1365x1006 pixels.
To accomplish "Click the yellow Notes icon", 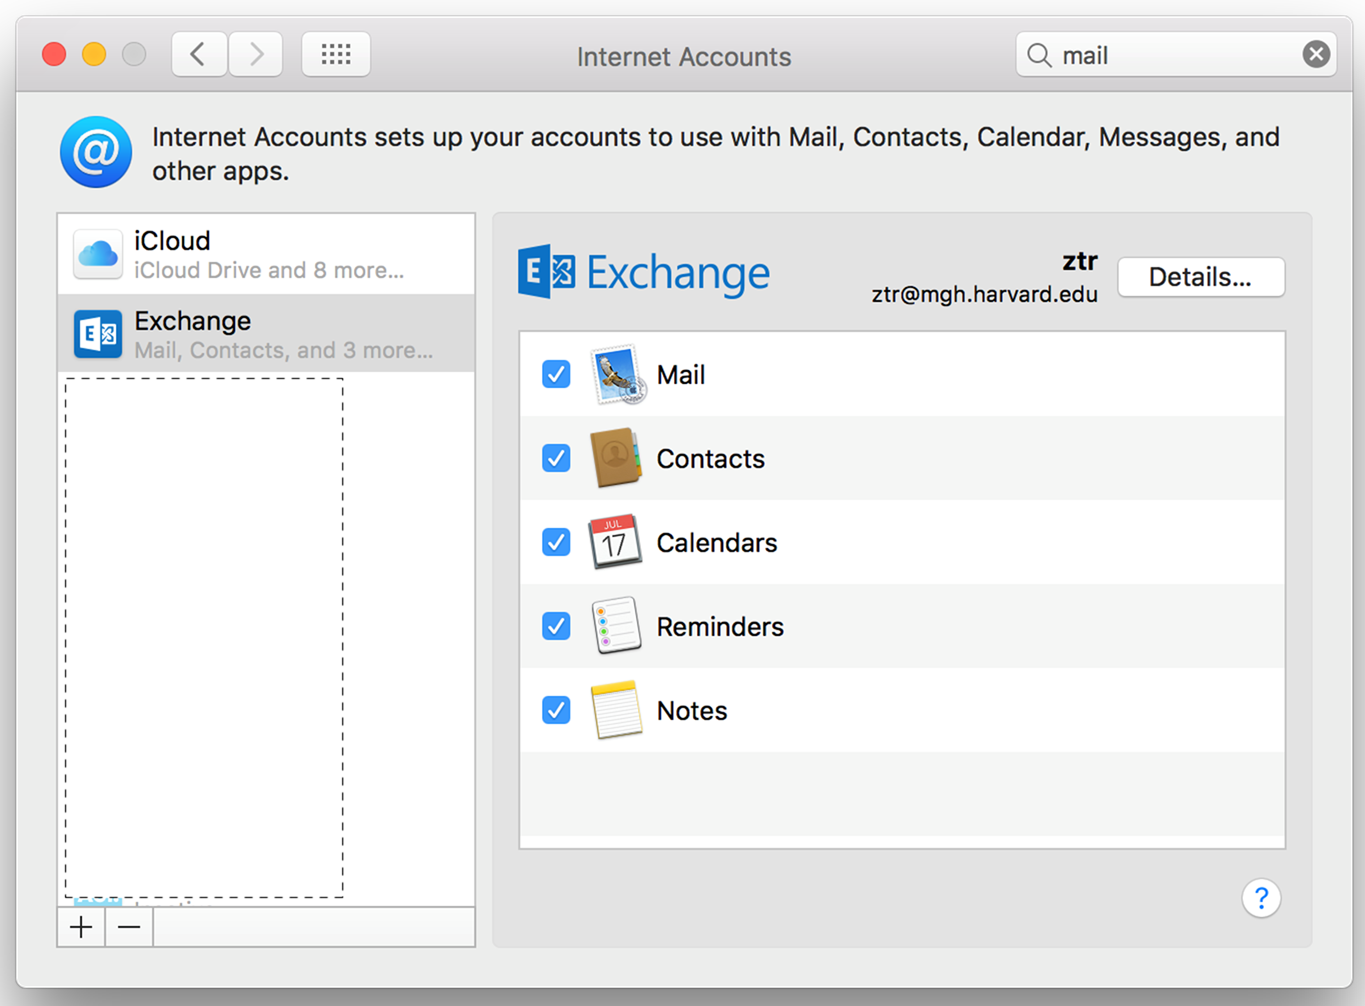I will pyautogui.click(x=616, y=710).
